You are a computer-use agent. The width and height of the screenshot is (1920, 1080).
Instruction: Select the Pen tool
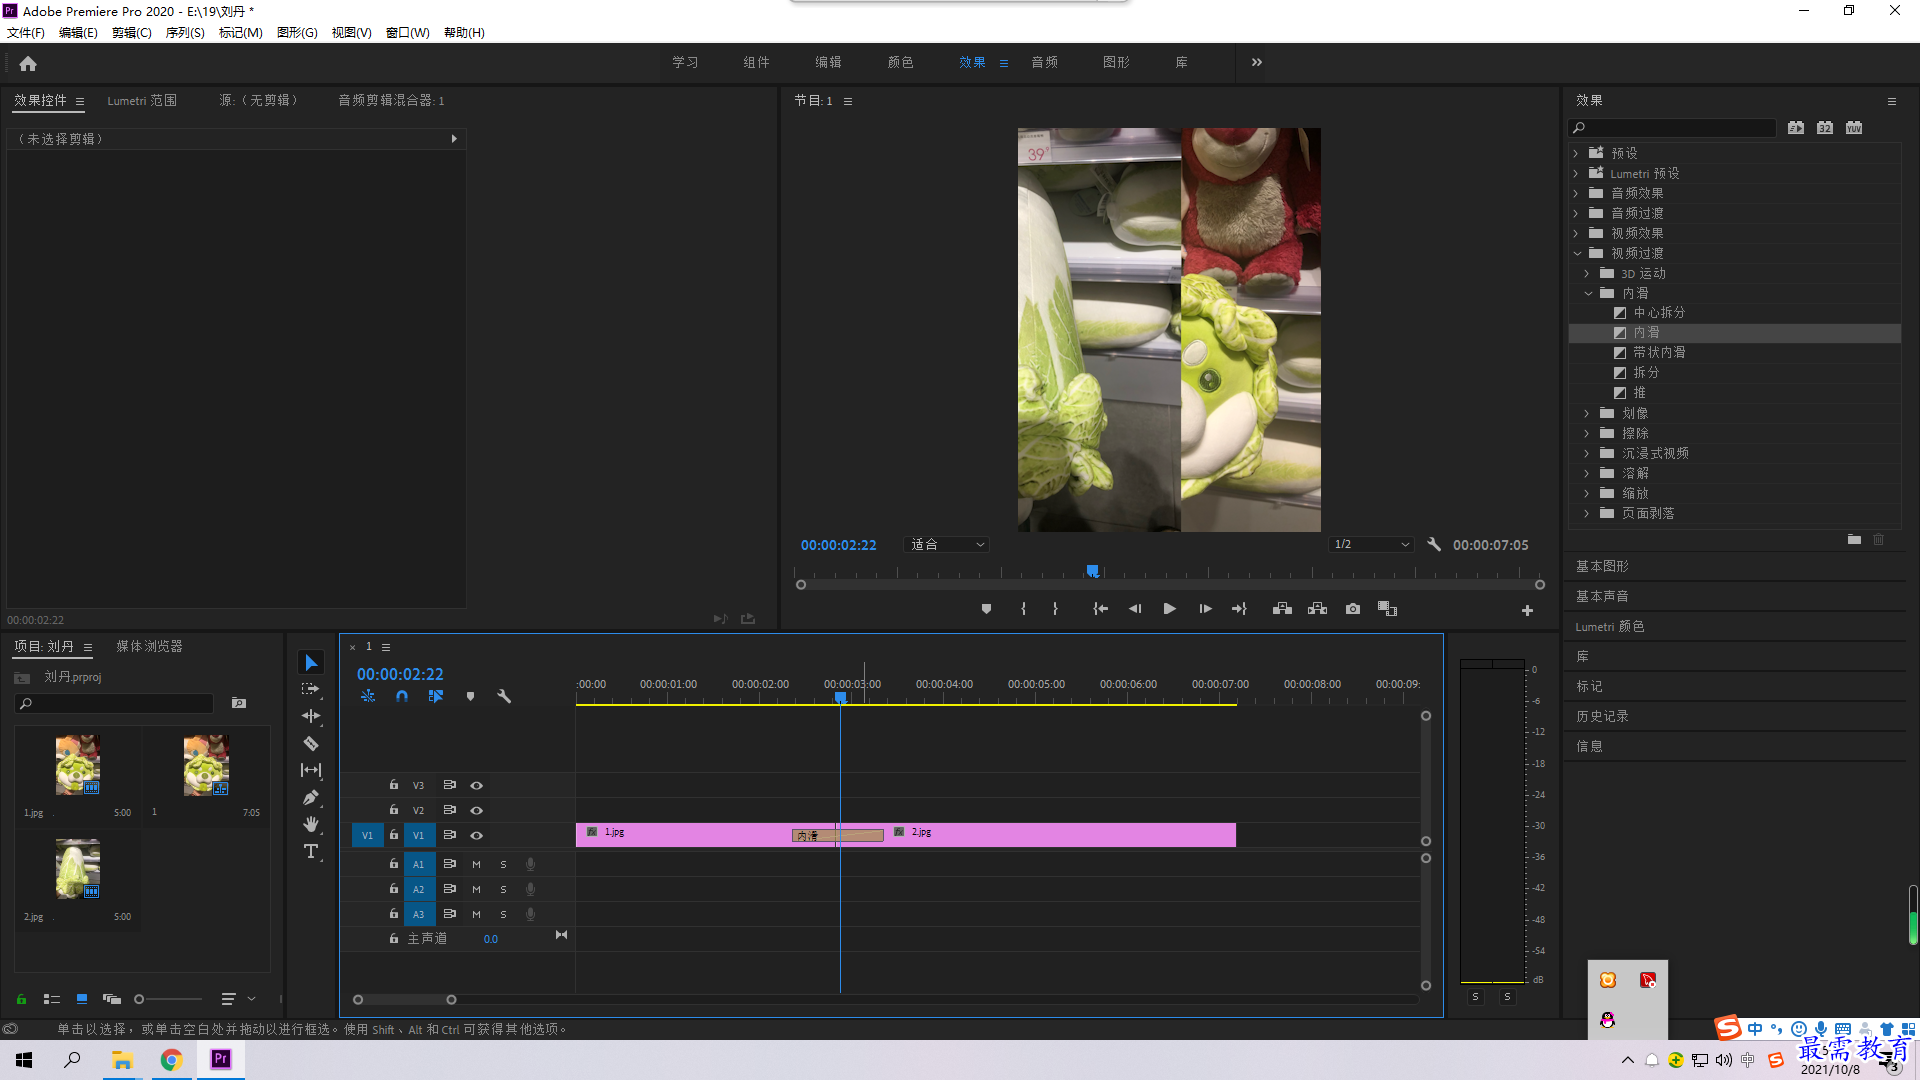311,797
